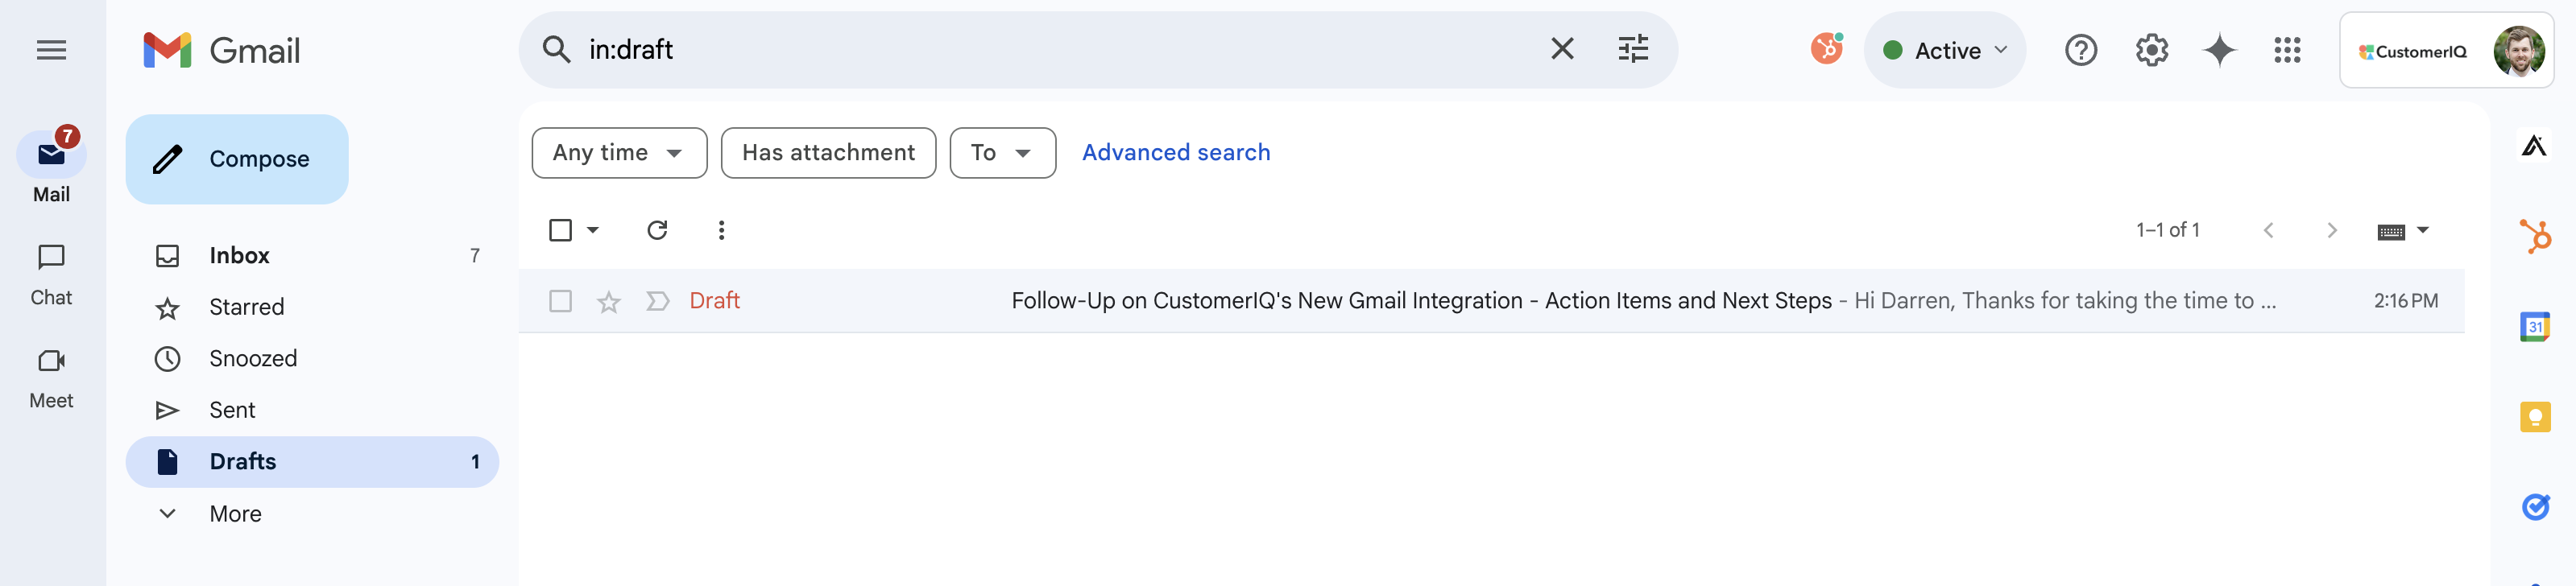Open Gmail settings gear
Screen dimensions: 2576x586
(2151, 50)
